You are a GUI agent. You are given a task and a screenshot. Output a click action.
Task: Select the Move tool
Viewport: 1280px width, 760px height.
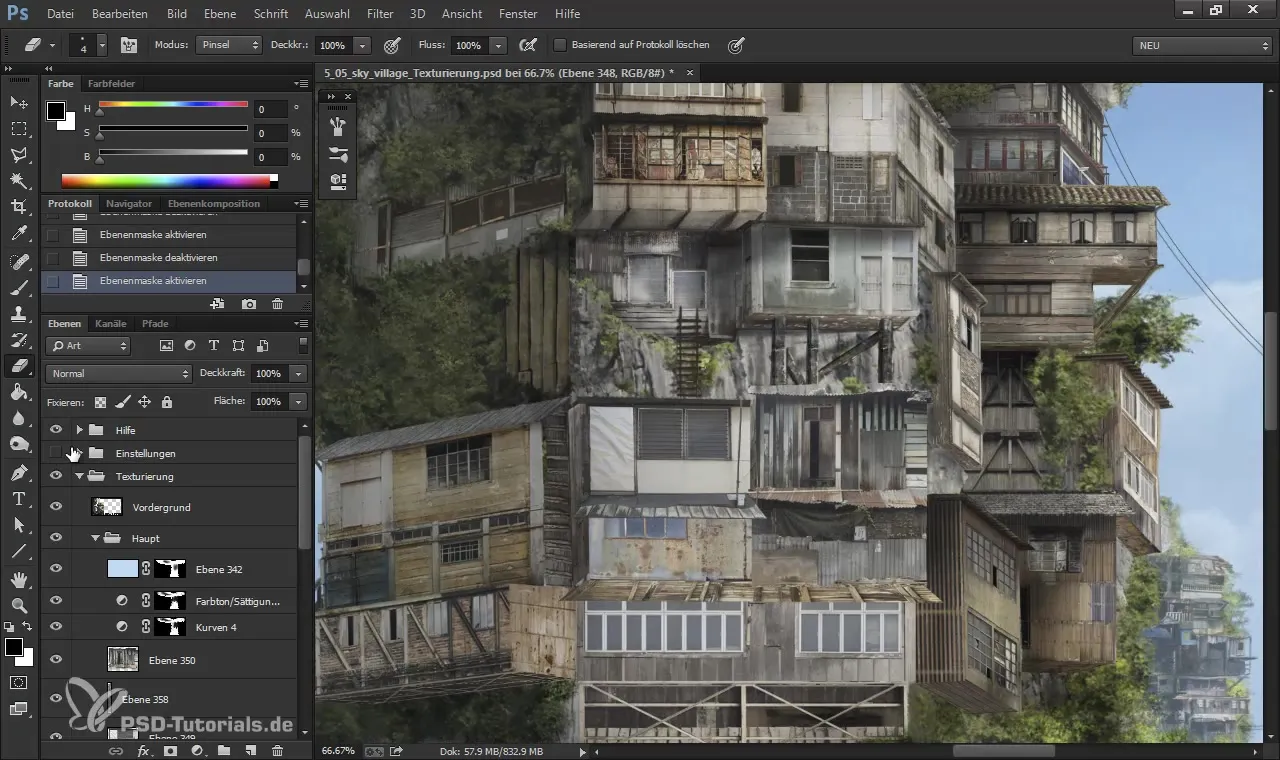[19, 103]
